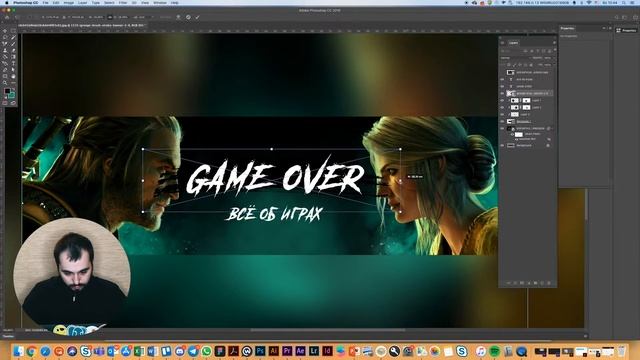Click Add layer style fx icon
This screenshot has width=640, height=360.
[515, 282]
